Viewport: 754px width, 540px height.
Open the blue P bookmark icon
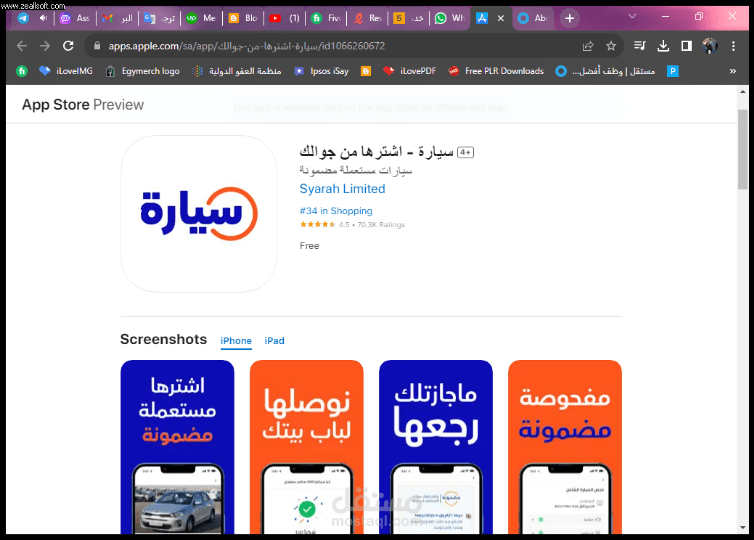[x=673, y=71]
